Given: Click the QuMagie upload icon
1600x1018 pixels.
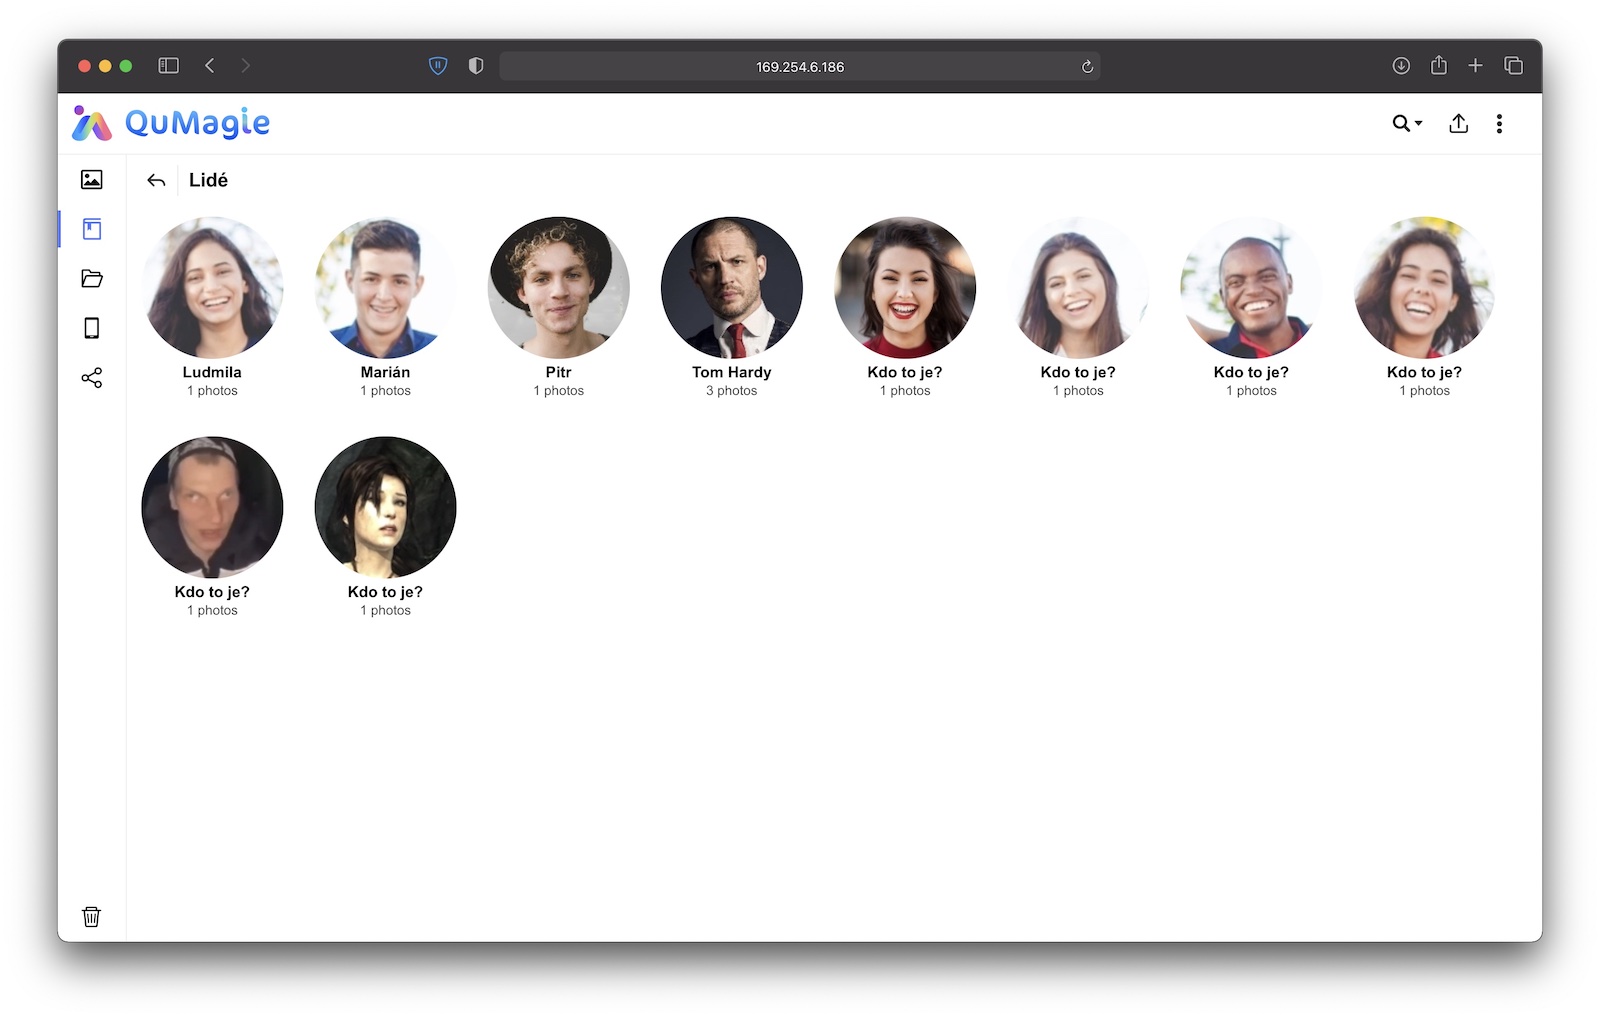Looking at the screenshot, I should [x=1459, y=123].
